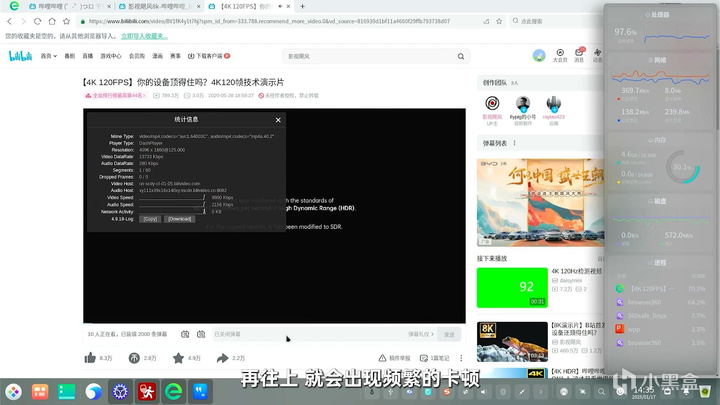Like the video with the thumbs-up icon
Image resolution: width=720 pixels, height=405 pixels.
pyautogui.click(x=90, y=358)
